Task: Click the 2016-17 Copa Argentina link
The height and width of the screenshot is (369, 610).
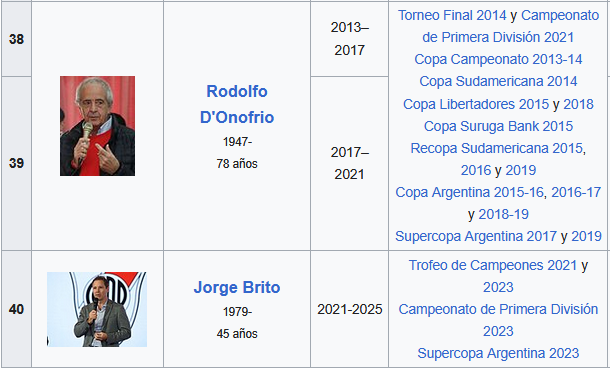Action: point(576,192)
